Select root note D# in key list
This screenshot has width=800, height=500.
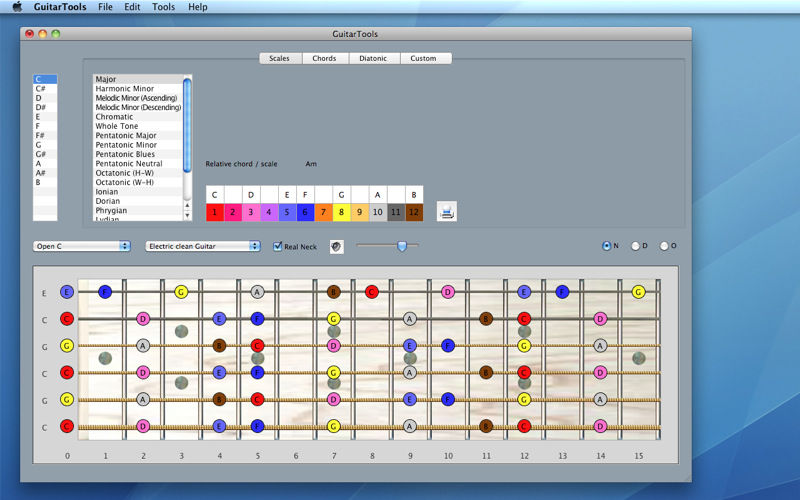point(45,108)
